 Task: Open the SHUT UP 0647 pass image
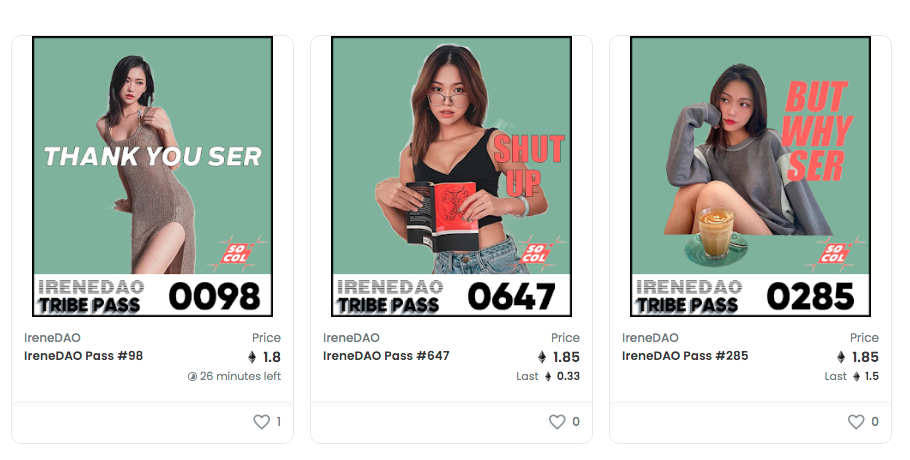[x=452, y=176]
